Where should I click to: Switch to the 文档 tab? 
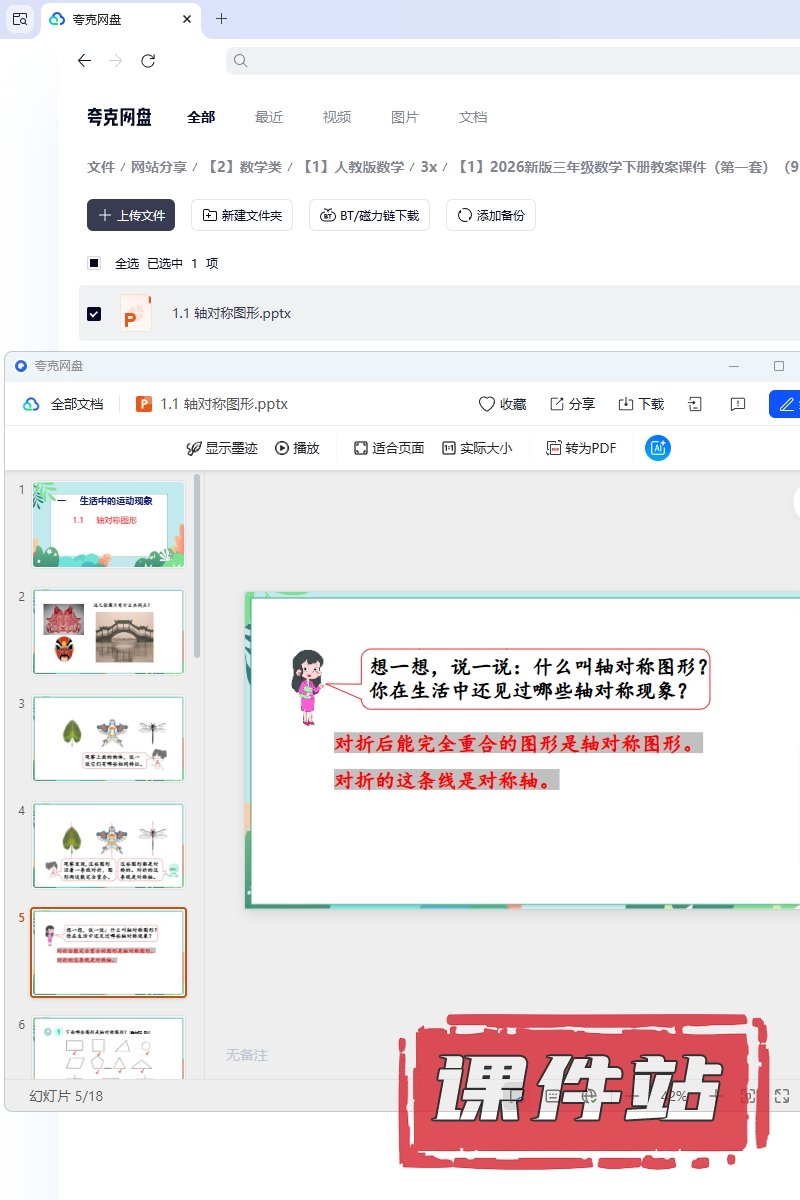tap(473, 117)
